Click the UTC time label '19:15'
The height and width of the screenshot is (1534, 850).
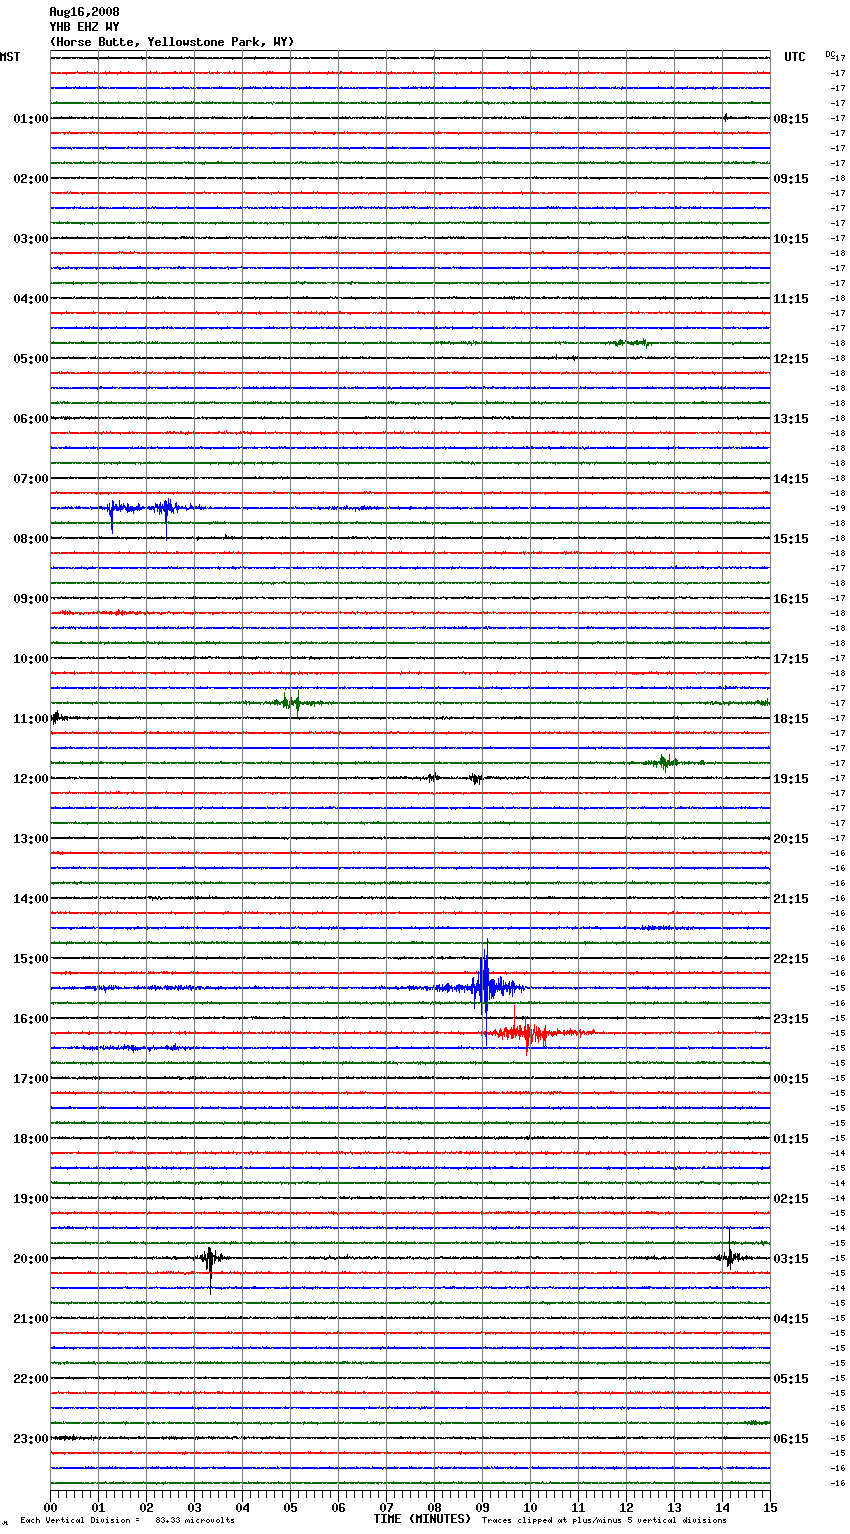(791, 779)
